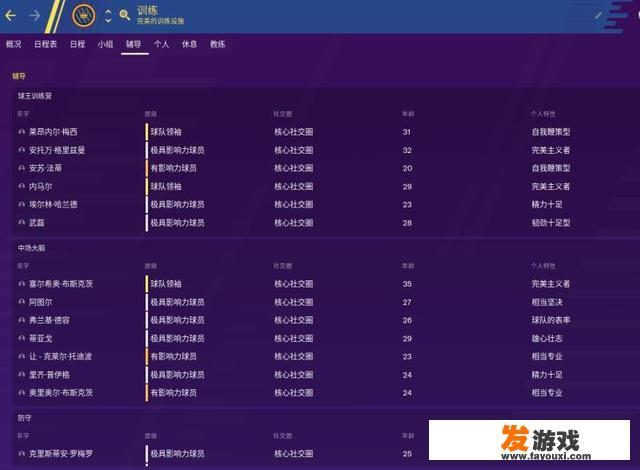
Task: Open 弗兰基·德容 player name link
Action: coord(49,320)
